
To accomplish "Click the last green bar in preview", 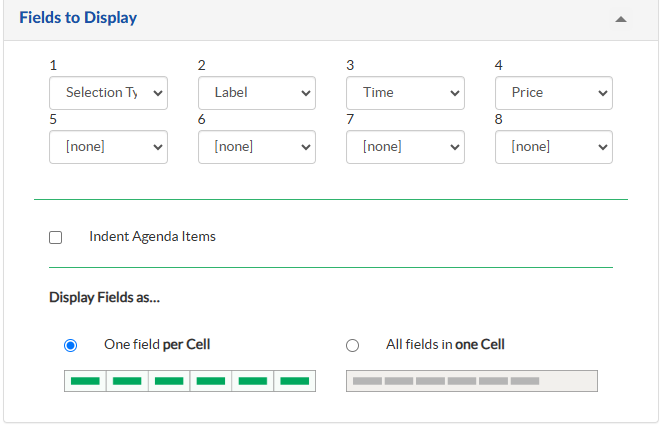I will point(294,381).
